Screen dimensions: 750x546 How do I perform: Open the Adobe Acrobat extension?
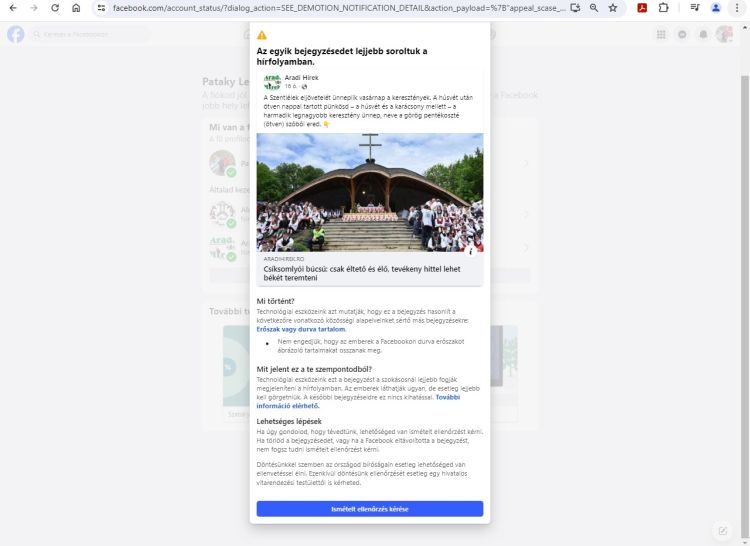pos(642,8)
